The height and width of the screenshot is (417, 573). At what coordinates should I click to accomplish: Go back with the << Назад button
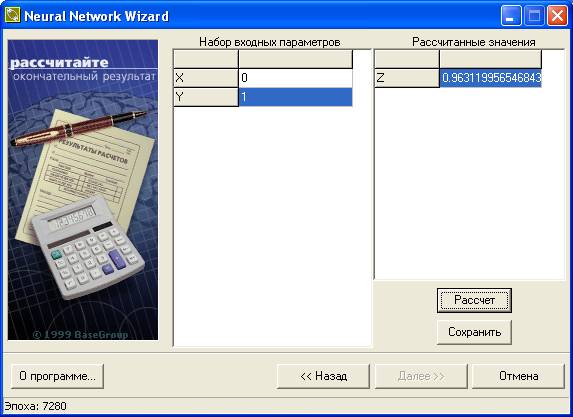323,376
